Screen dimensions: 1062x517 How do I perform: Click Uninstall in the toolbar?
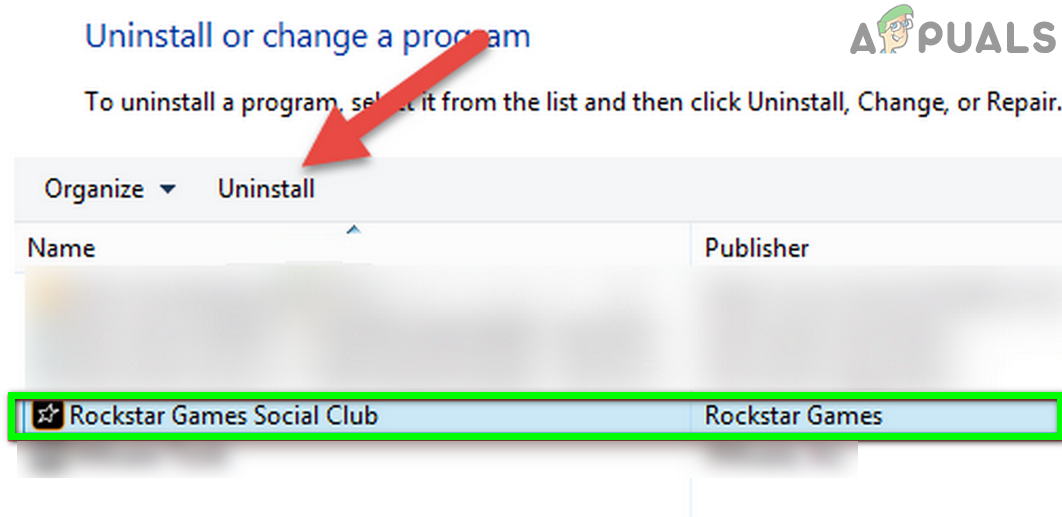click(x=266, y=188)
